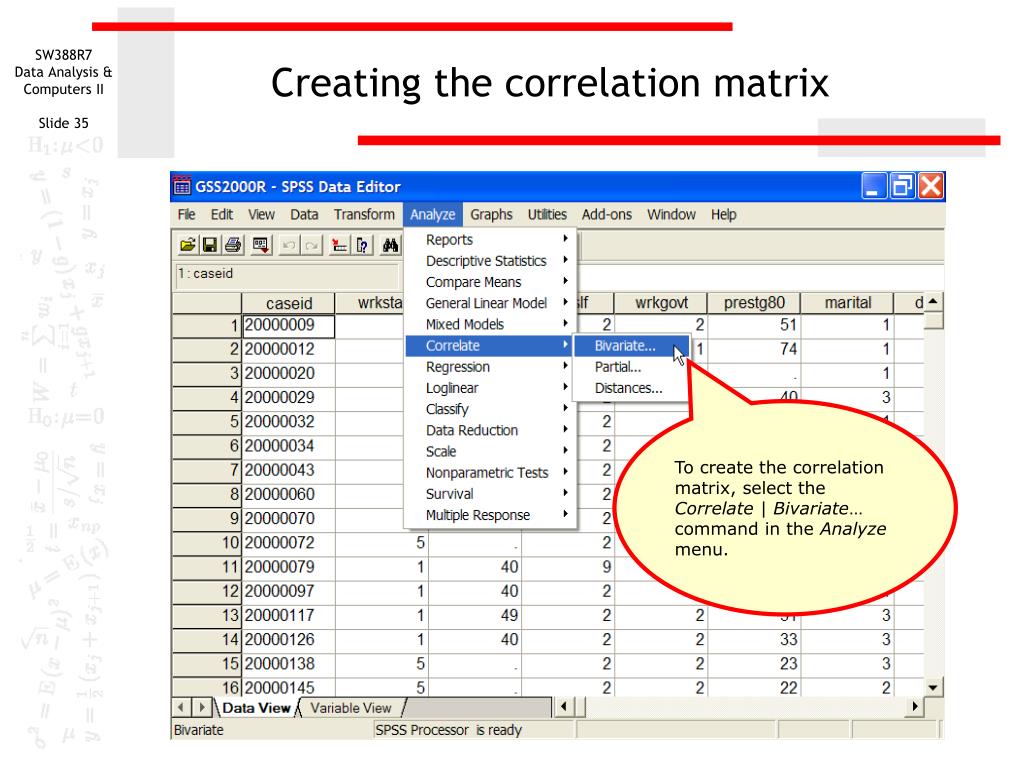The image size is (1024, 768).
Task: Click 'SPSS Processor is ready' status text
Action: click(449, 730)
